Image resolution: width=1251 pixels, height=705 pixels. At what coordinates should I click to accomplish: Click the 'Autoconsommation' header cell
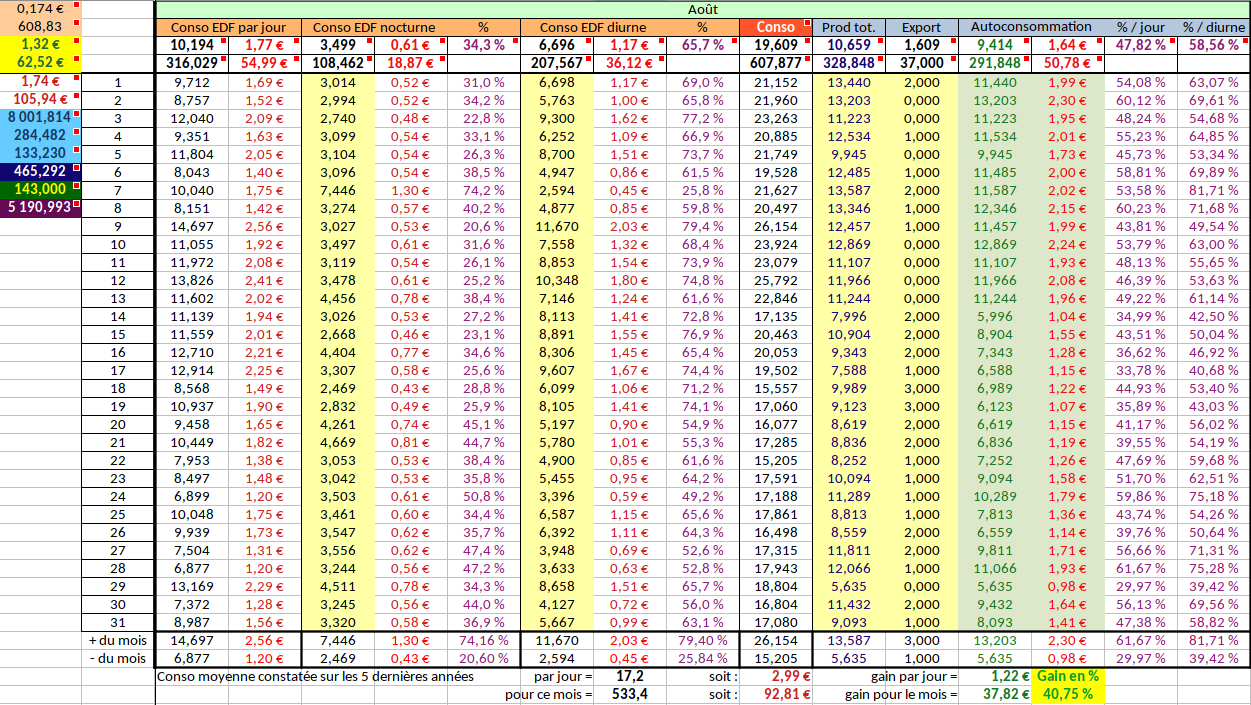1031,28
